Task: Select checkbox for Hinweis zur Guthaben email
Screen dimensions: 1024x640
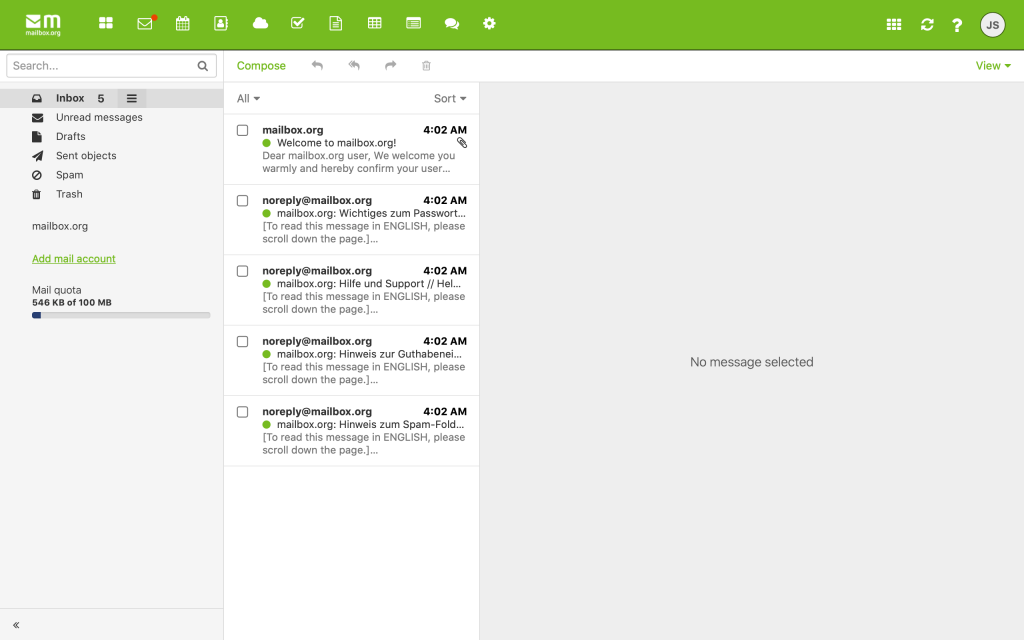Action: [242, 342]
